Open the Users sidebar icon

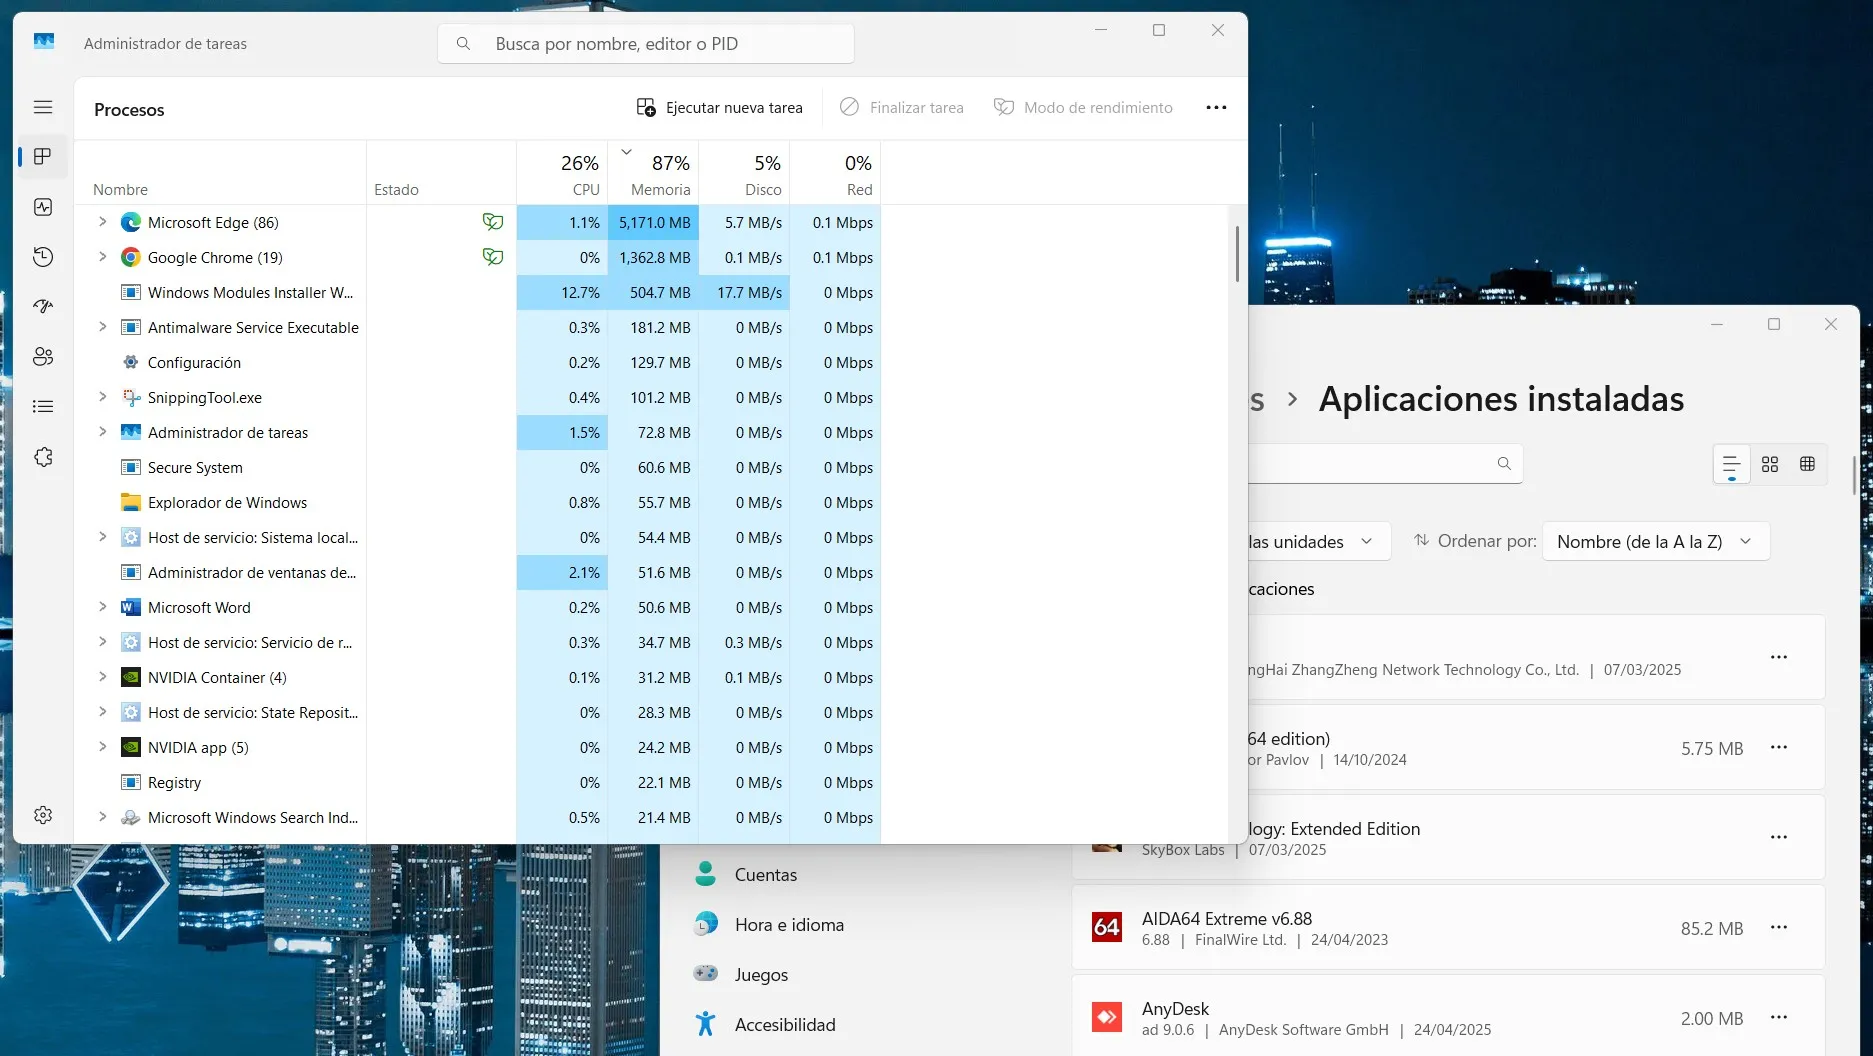point(43,357)
